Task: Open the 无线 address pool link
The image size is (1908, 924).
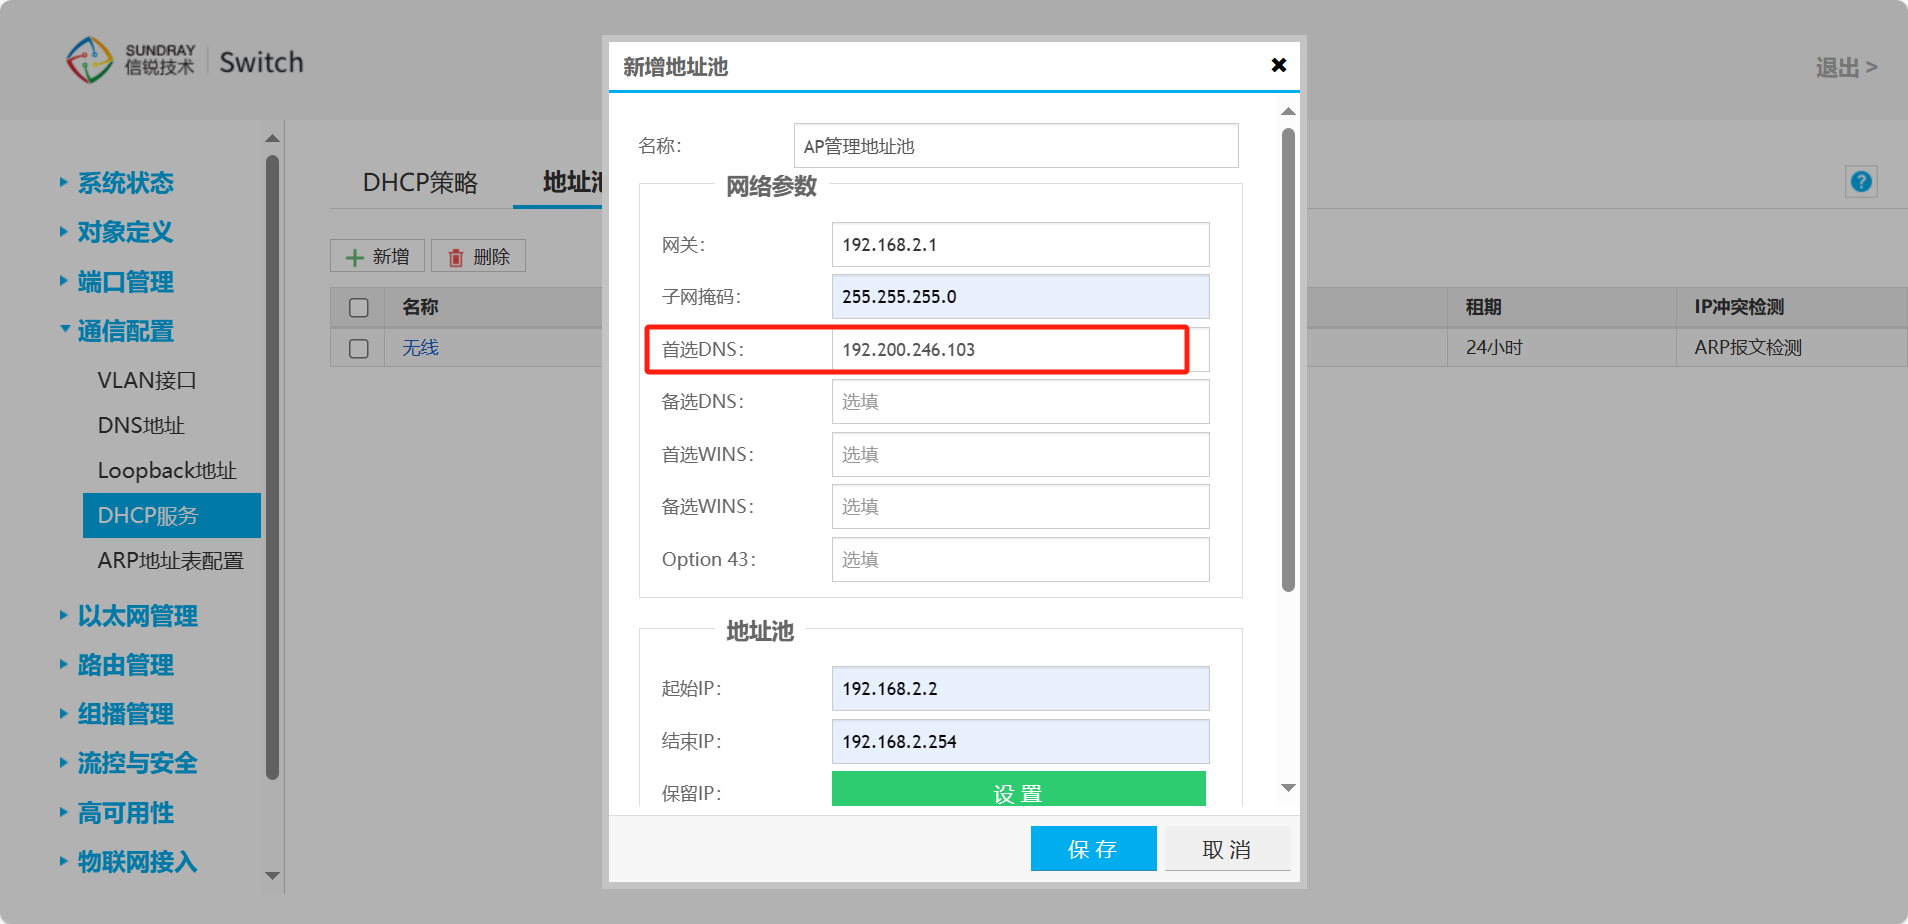Action: [x=420, y=347]
